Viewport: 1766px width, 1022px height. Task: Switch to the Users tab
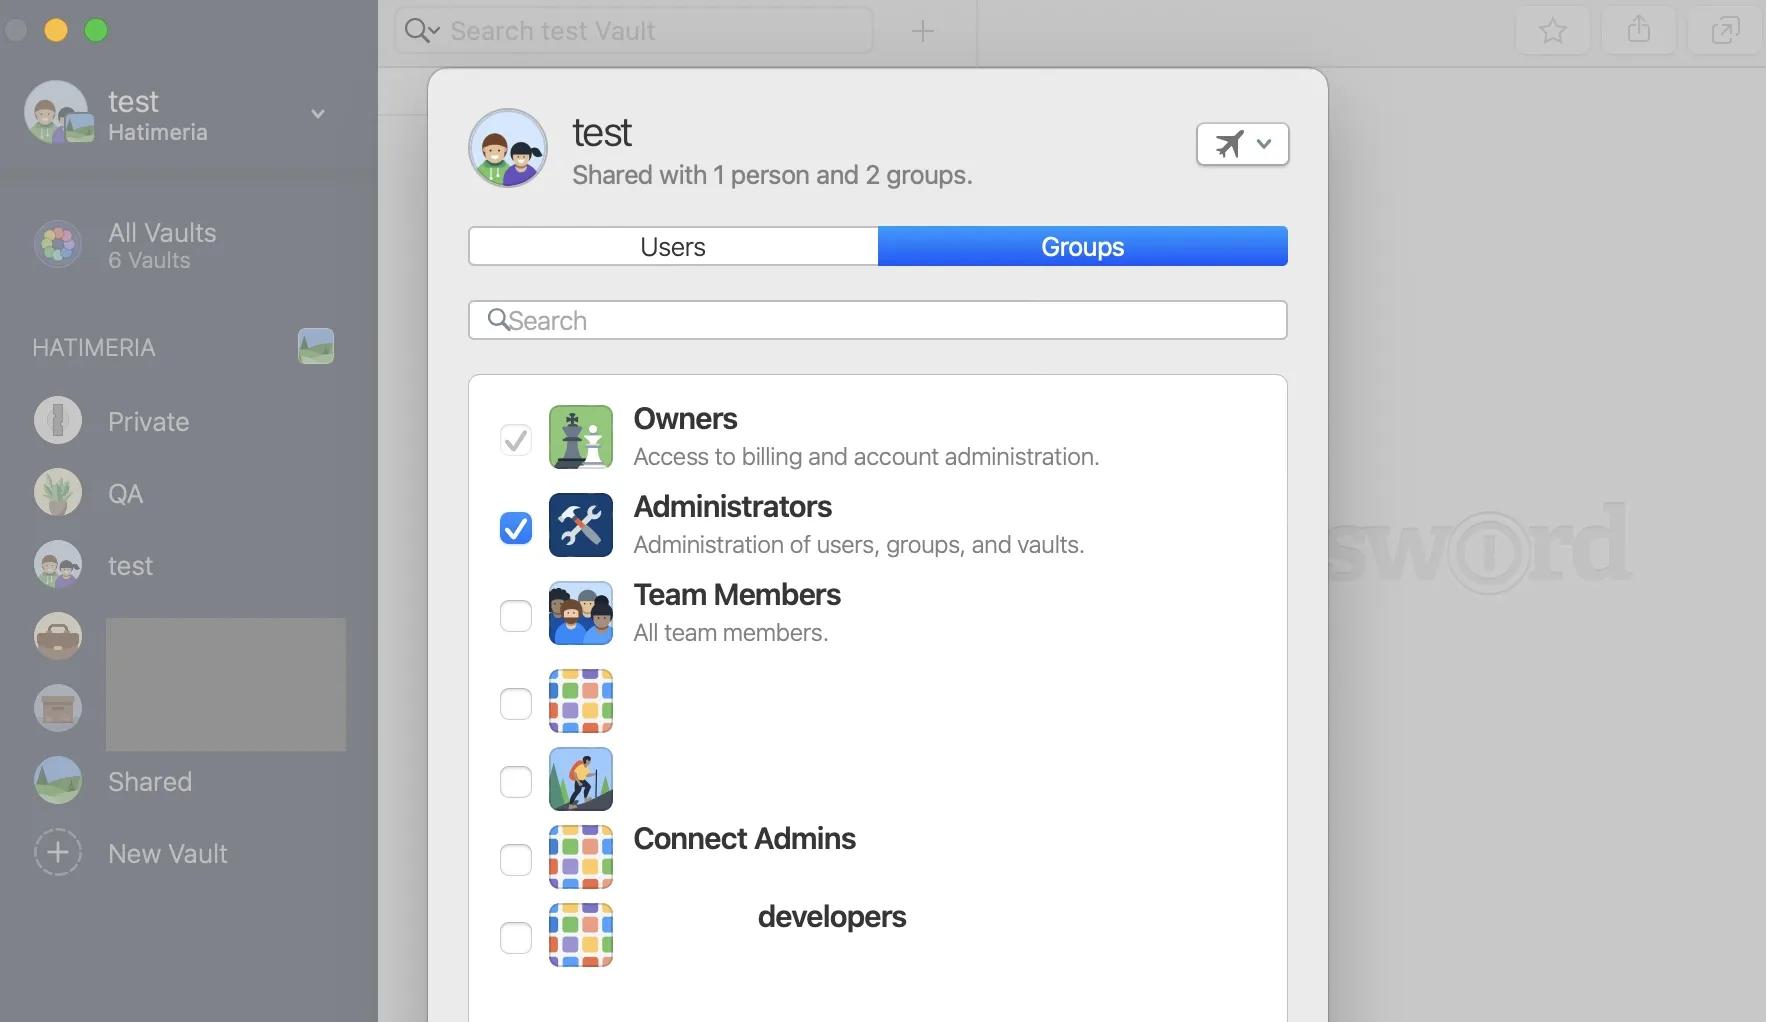pyautogui.click(x=673, y=247)
